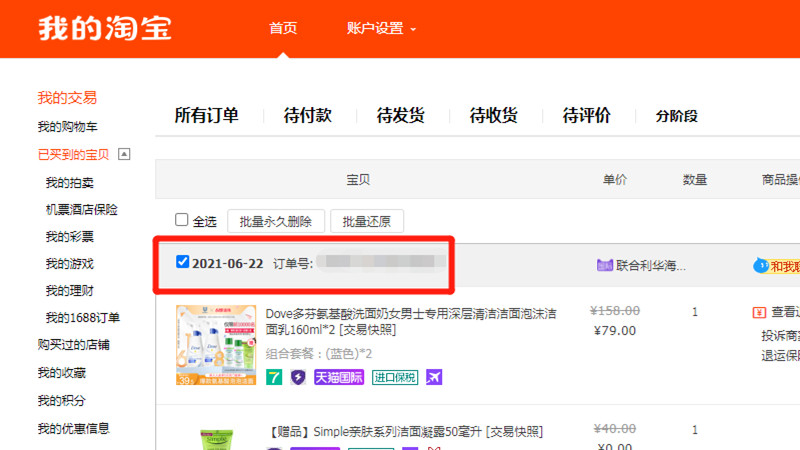This screenshot has width=800, height=450.
Task: Click the 数量 column header
Action: tap(695, 180)
